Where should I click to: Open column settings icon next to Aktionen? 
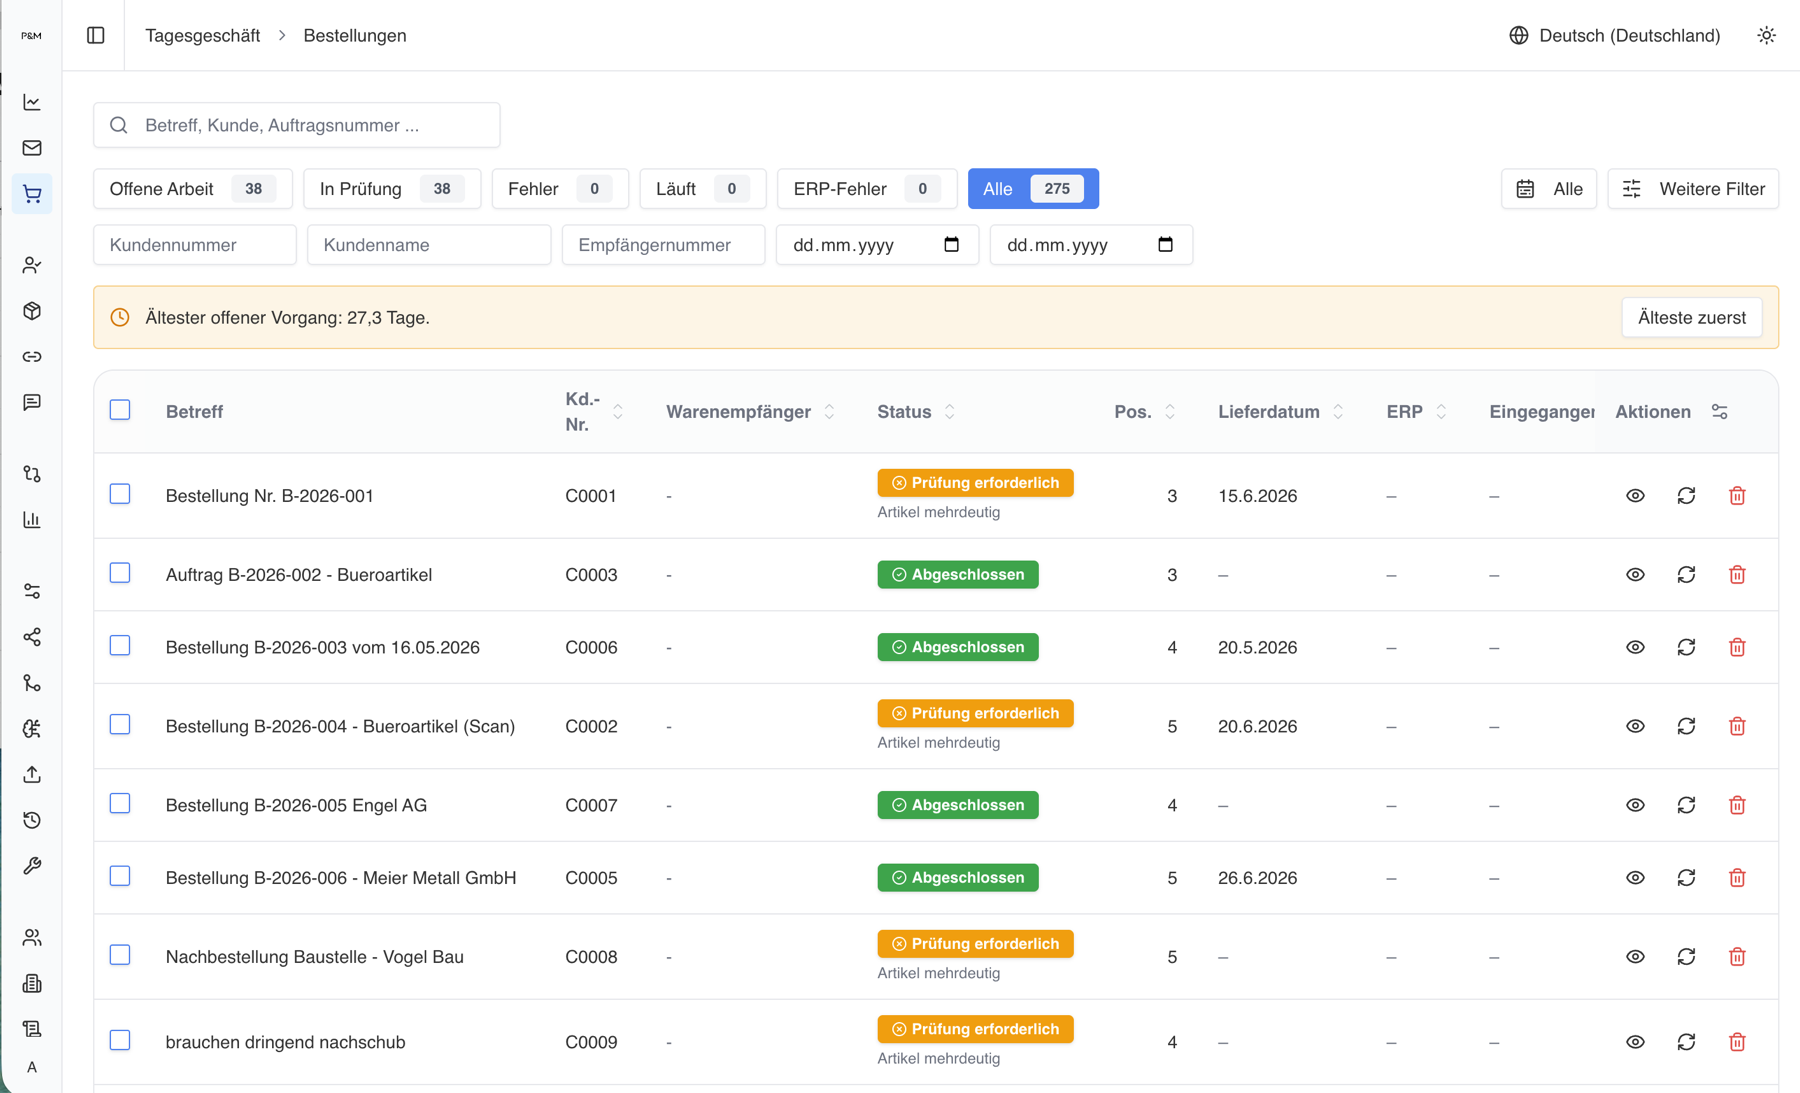click(1719, 412)
